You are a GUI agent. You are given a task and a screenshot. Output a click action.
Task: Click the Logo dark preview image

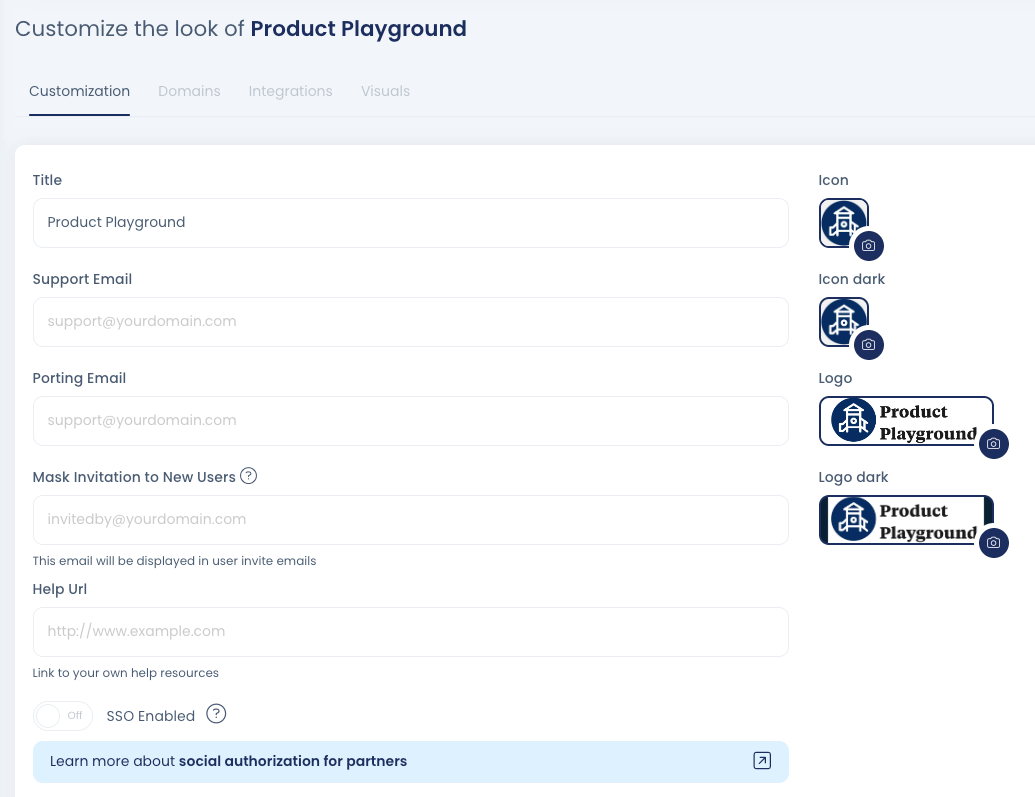click(903, 520)
